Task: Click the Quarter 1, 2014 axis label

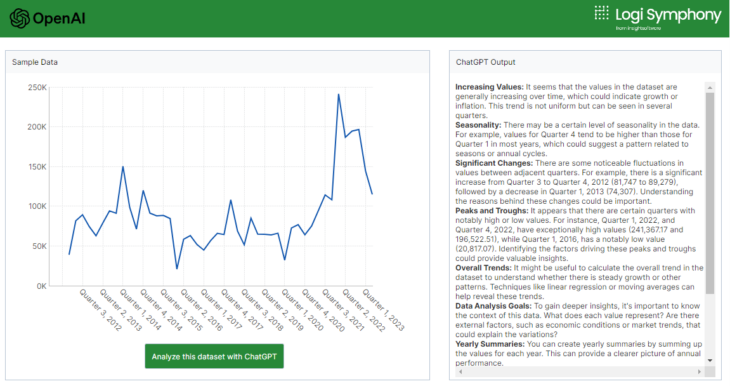Action: tap(141, 310)
